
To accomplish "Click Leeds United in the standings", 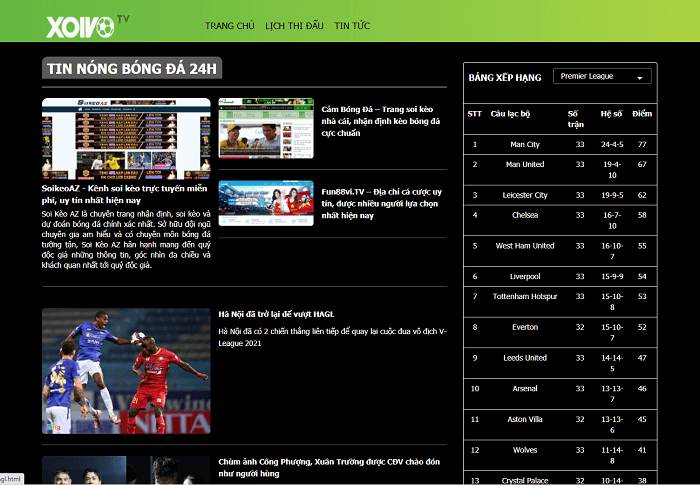I will tap(524, 357).
